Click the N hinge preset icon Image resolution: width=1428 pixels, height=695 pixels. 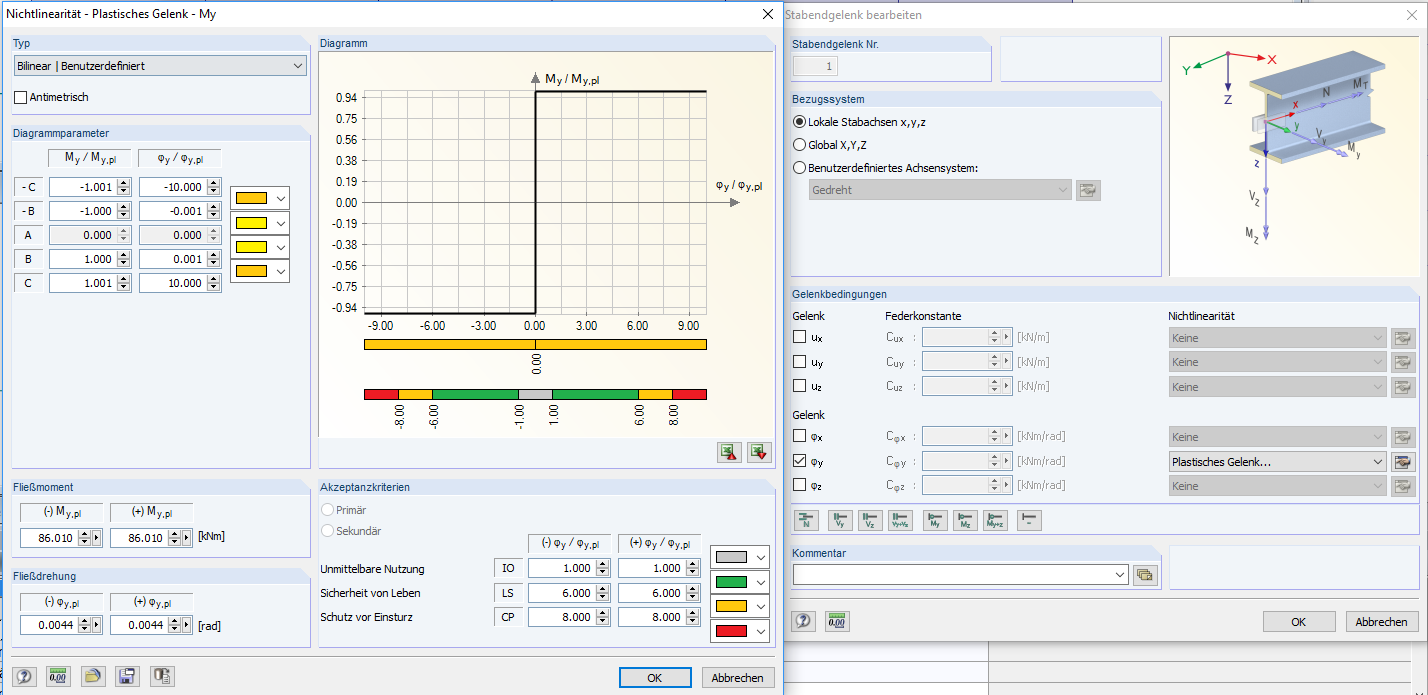point(805,520)
